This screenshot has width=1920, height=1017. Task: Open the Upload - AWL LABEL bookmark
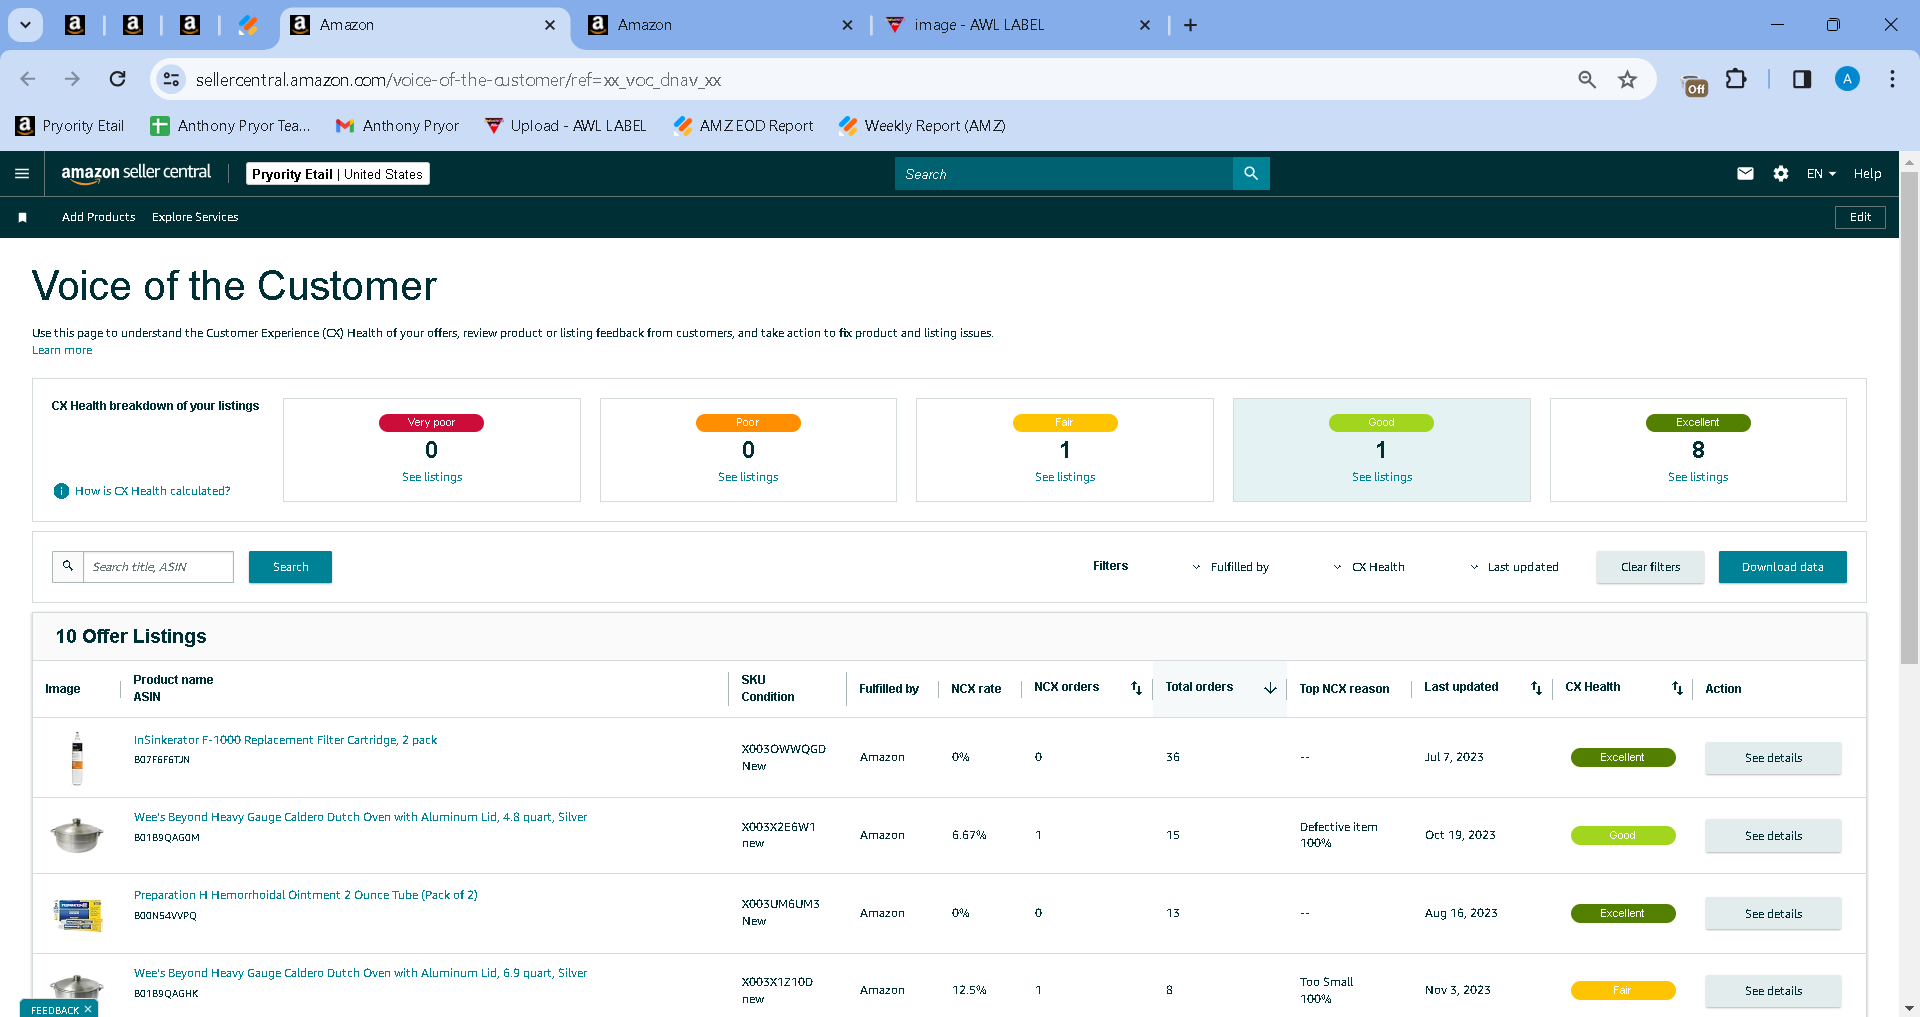pyautogui.click(x=565, y=126)
